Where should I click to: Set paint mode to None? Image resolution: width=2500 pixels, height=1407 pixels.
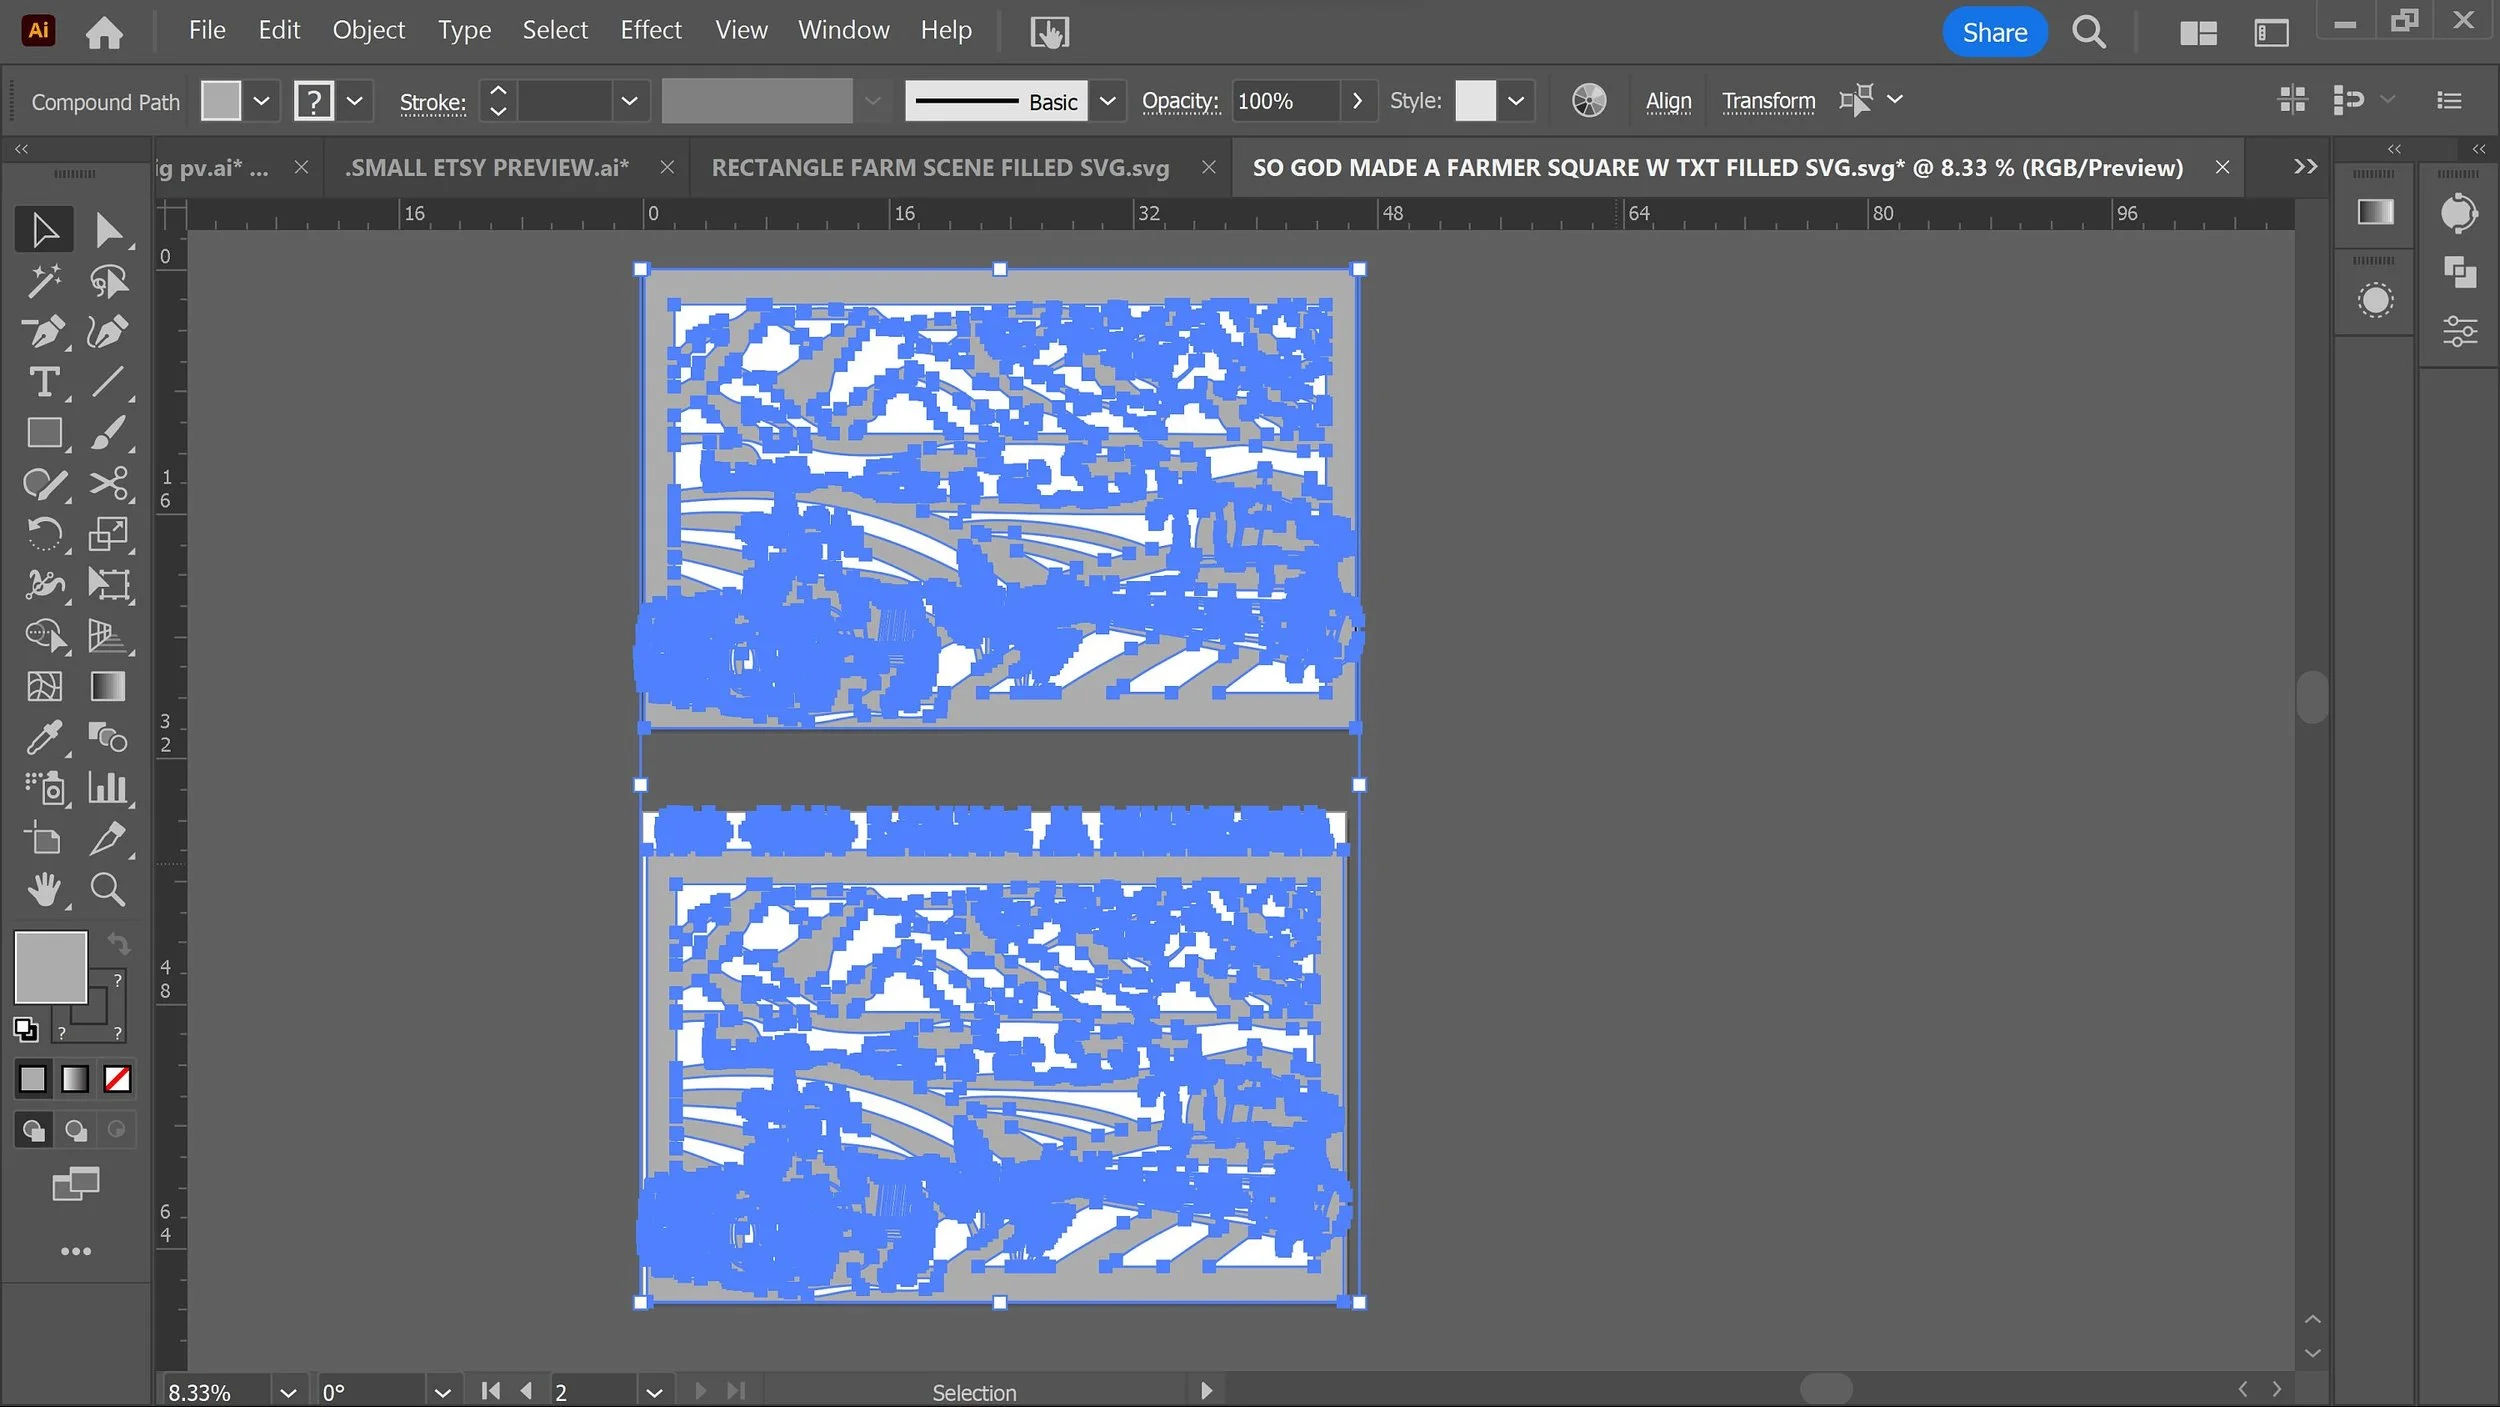point(117,1079)
